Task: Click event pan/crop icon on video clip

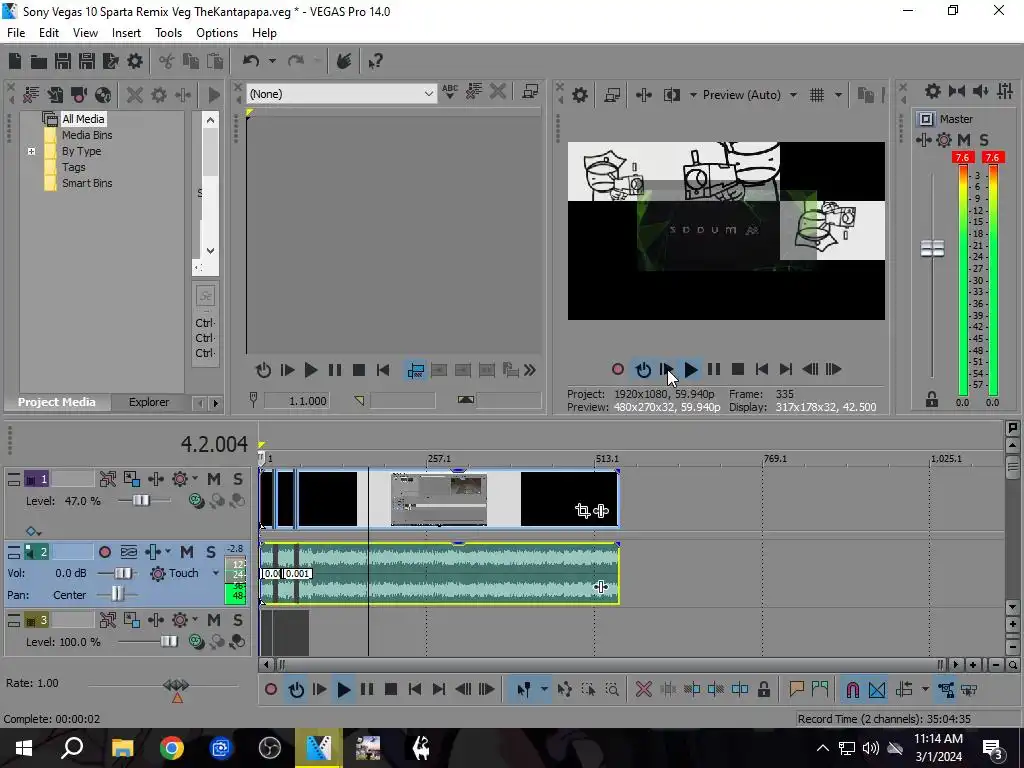Action: (583, 511)
